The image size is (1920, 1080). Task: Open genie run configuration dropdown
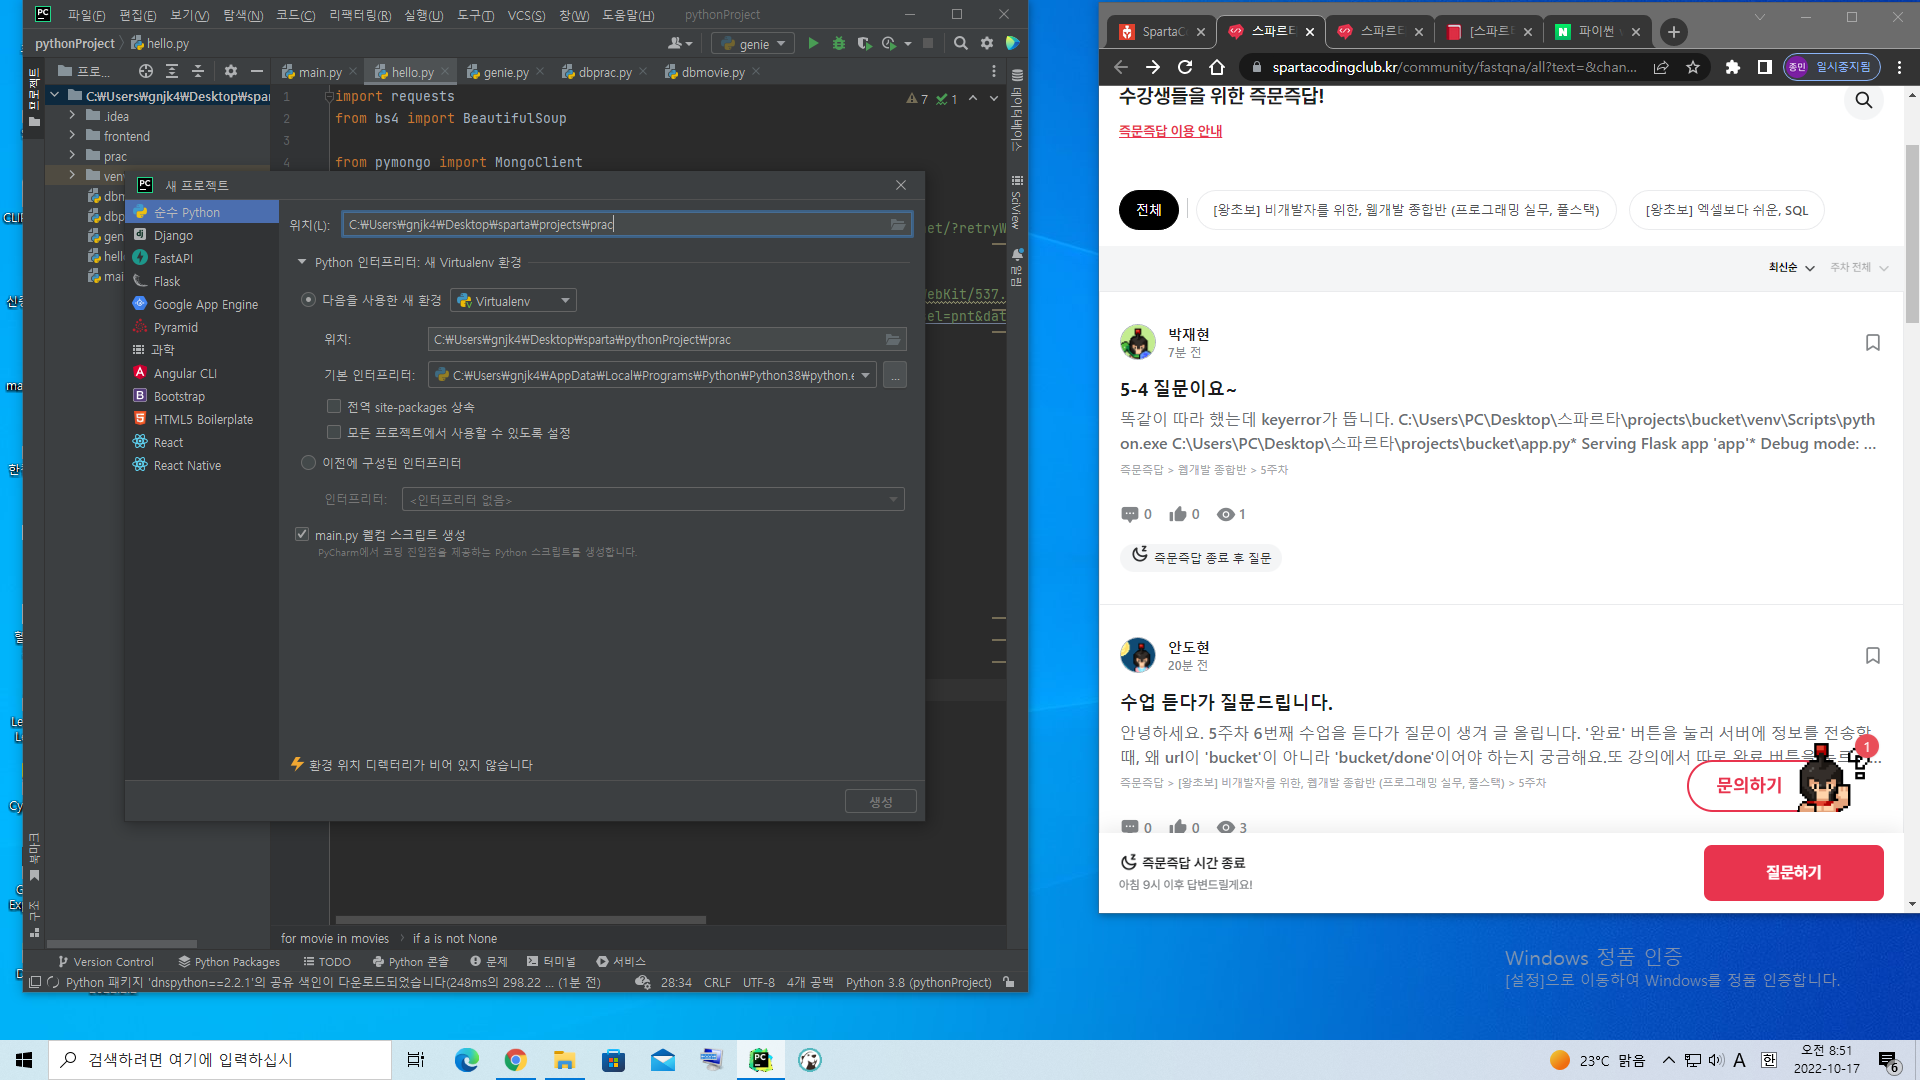(753, 43)
